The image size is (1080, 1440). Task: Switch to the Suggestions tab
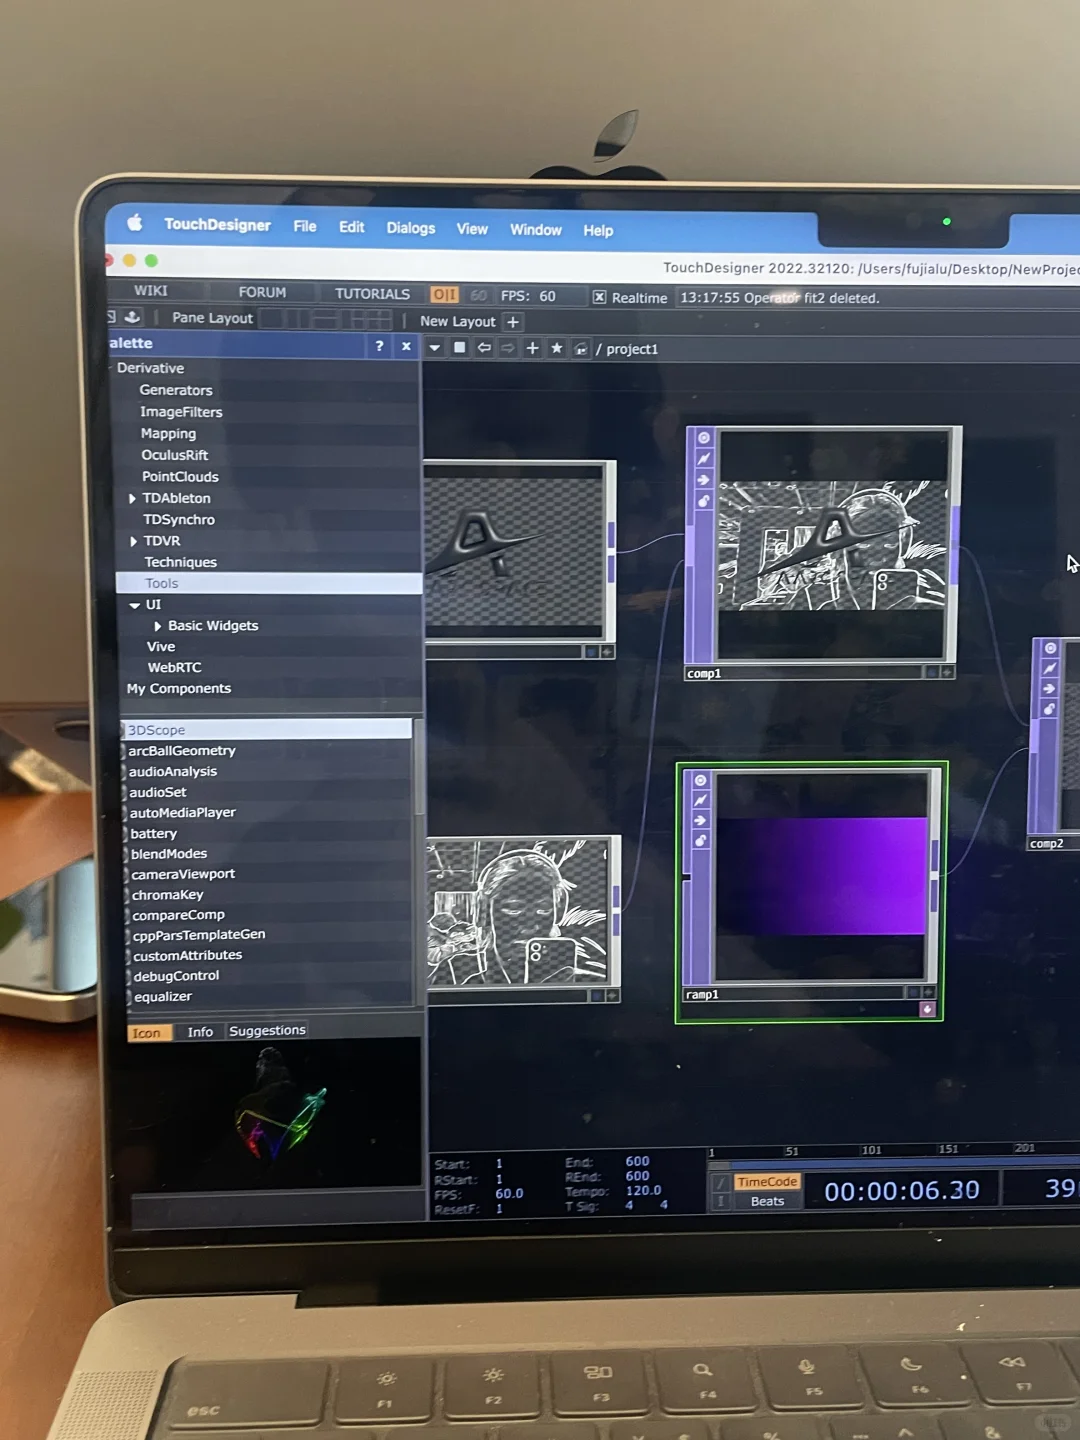pyautogui.click(x=267, y=1031)
